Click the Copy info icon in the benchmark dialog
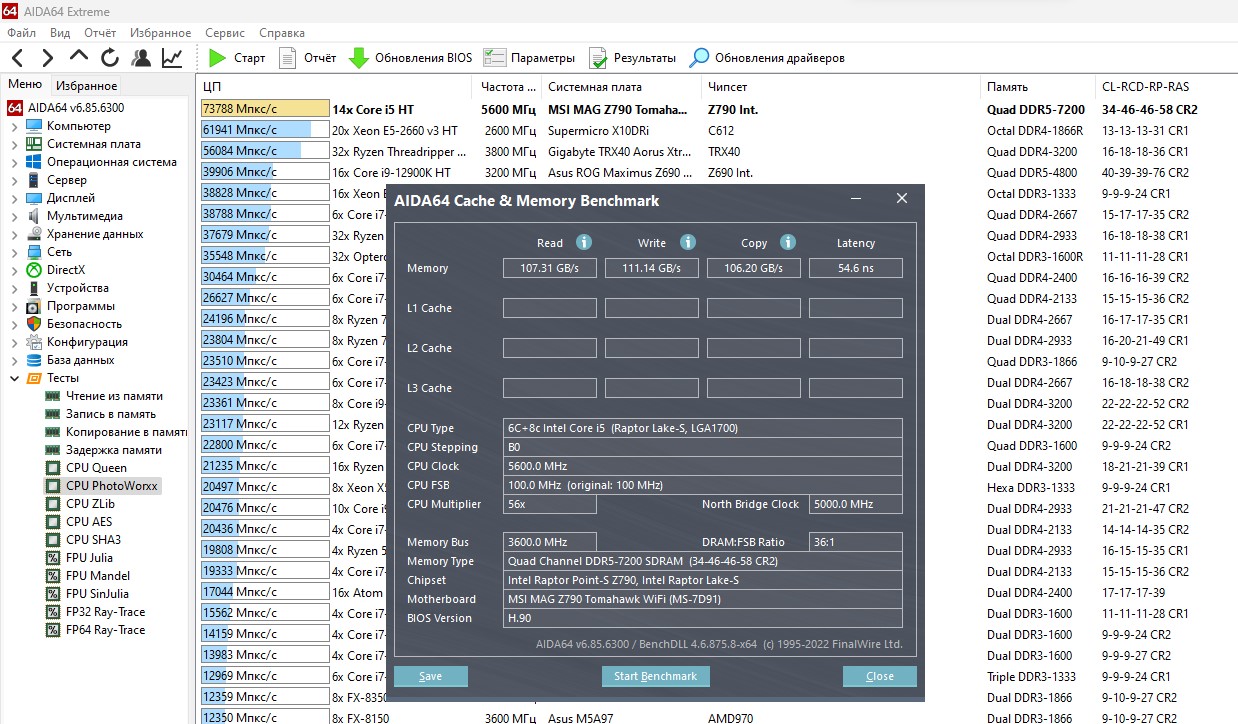 (788, 242)
